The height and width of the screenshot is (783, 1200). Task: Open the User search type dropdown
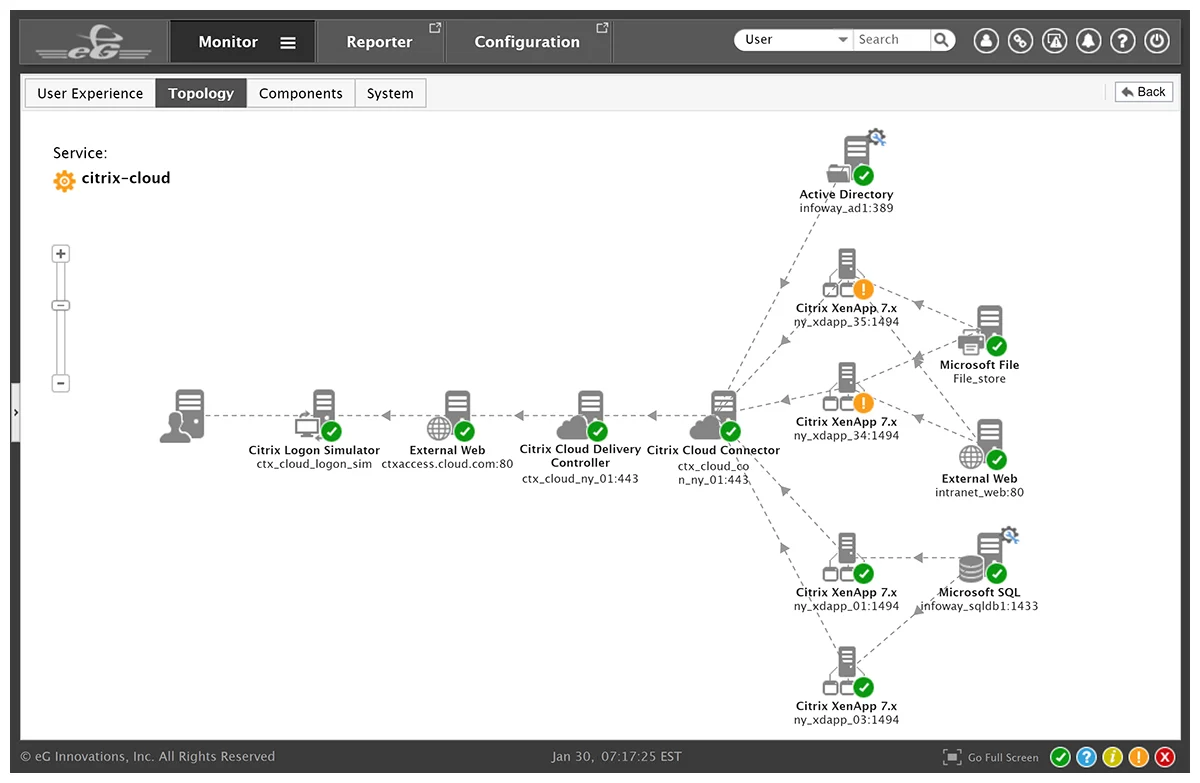[x=794, y=40]
